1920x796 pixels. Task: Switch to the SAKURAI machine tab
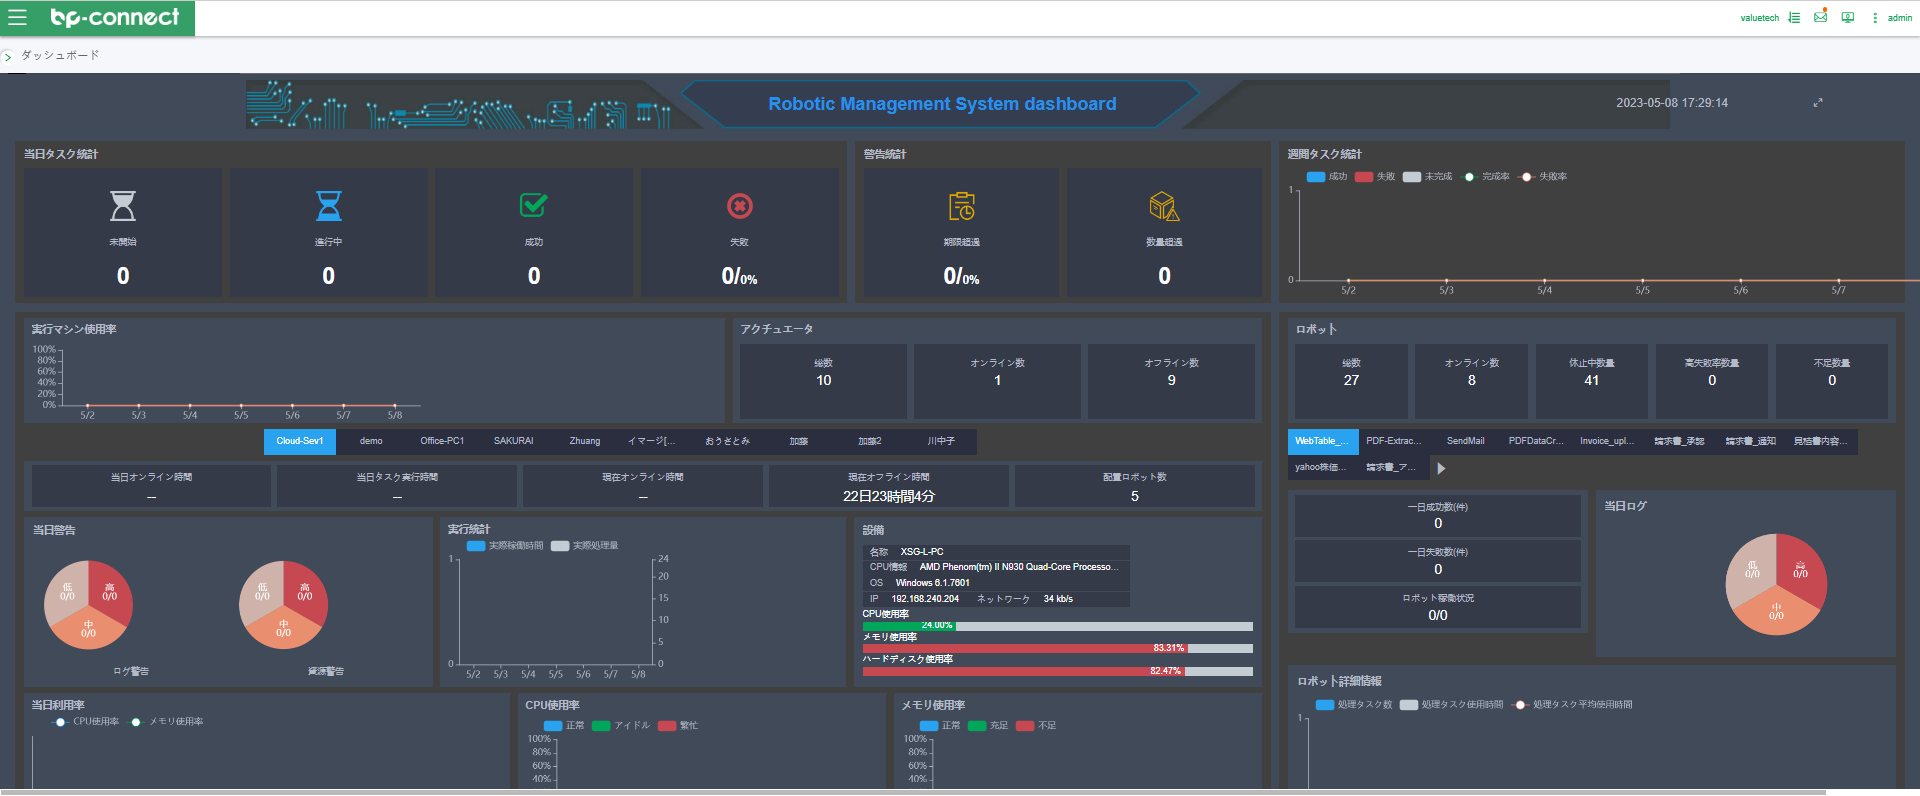[x=513, y=441]
